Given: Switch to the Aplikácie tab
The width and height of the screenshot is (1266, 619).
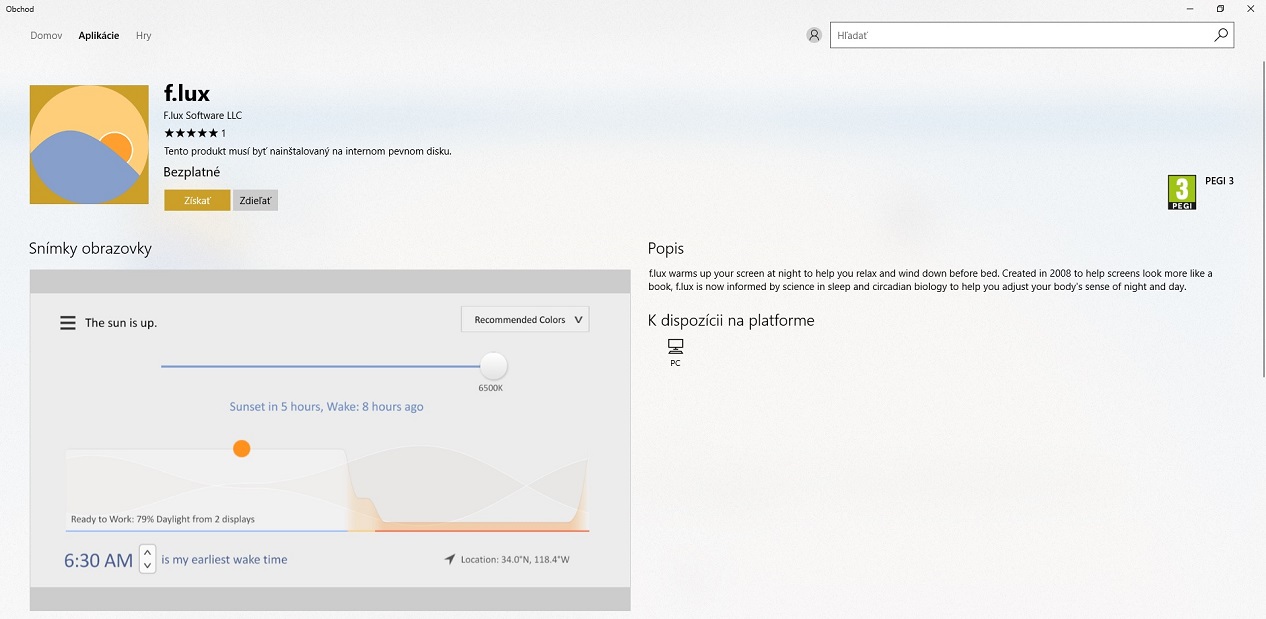Looking at the screenshot, I should click(99, 35).
